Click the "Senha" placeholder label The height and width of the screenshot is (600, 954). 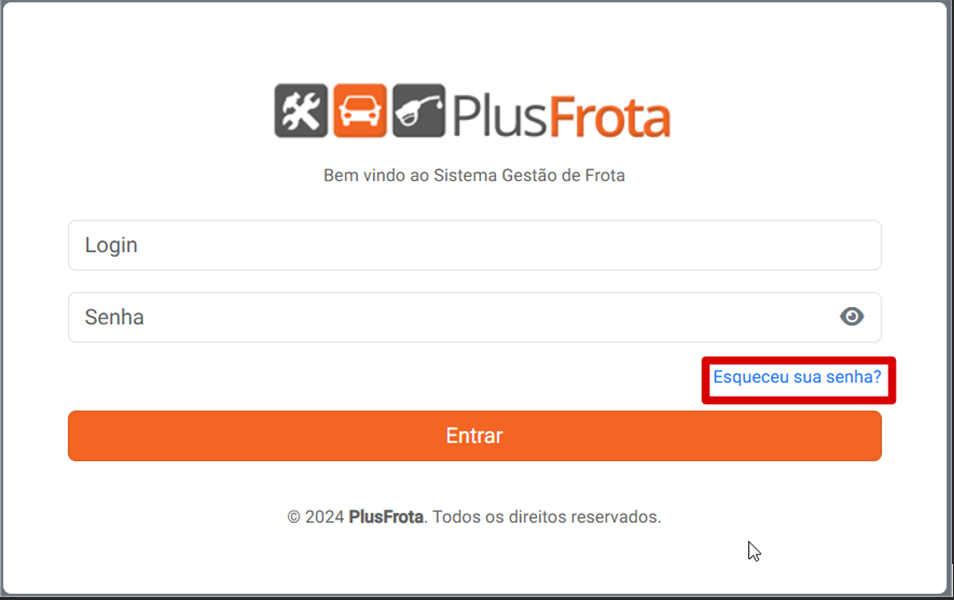[x=114, y=317]
